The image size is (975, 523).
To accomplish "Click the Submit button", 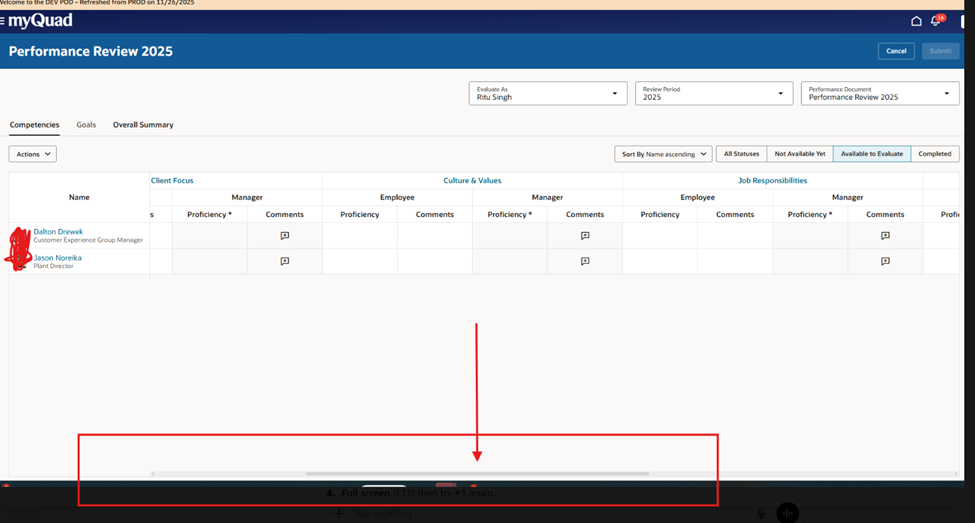I will coord(940,51).
